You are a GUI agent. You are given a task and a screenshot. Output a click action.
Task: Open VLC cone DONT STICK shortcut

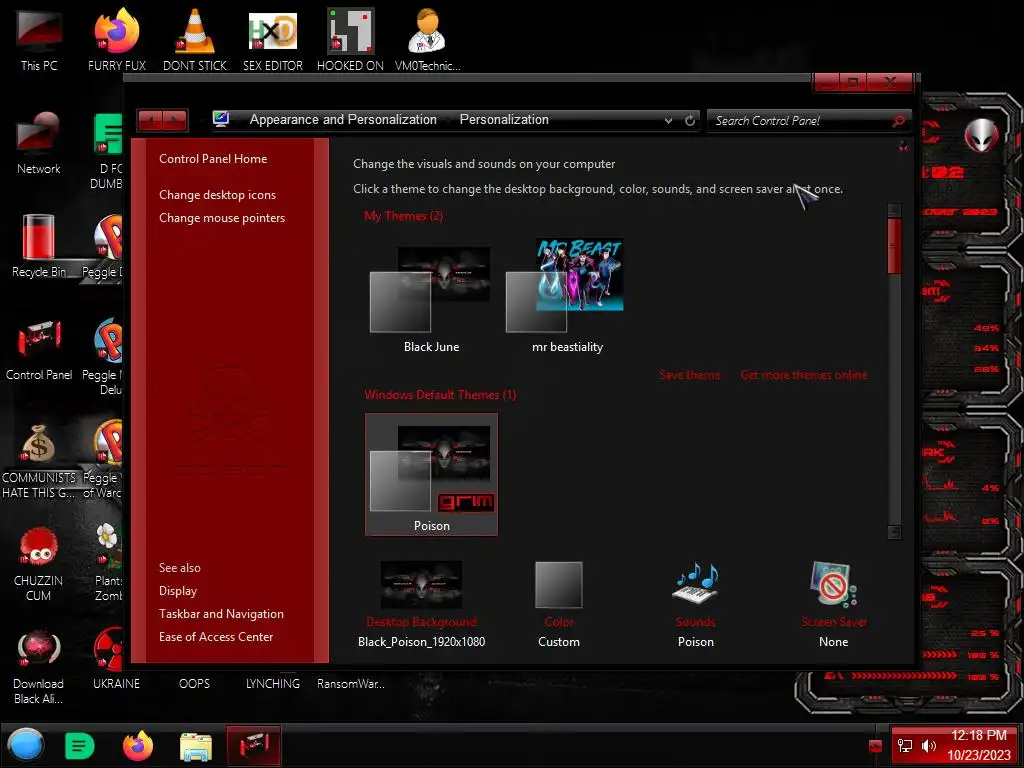(195, 39)
